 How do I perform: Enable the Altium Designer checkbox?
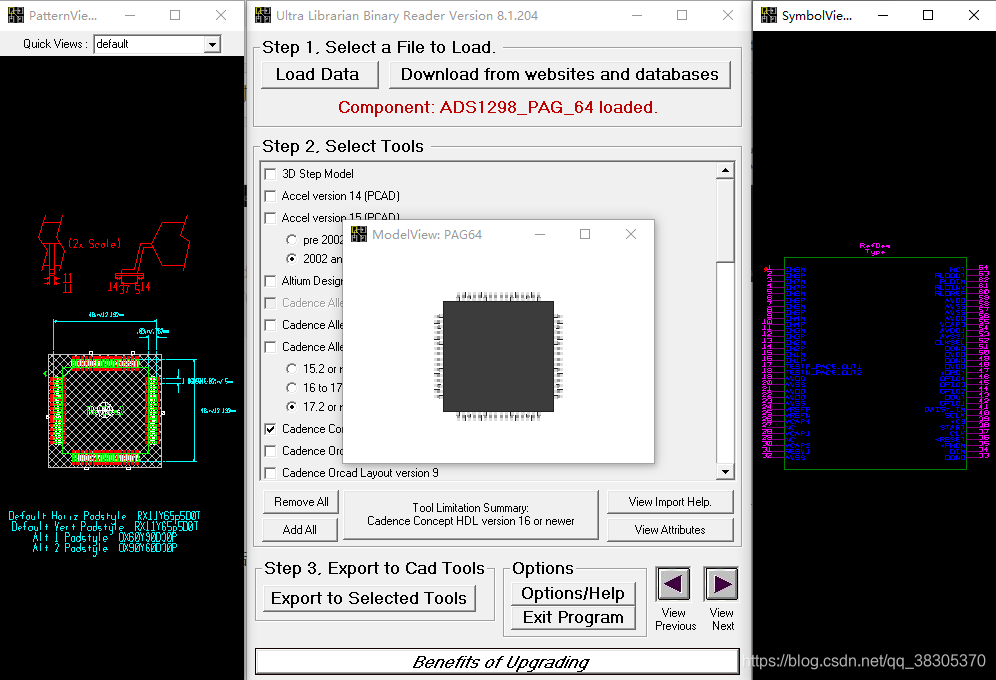click(270, 281)
